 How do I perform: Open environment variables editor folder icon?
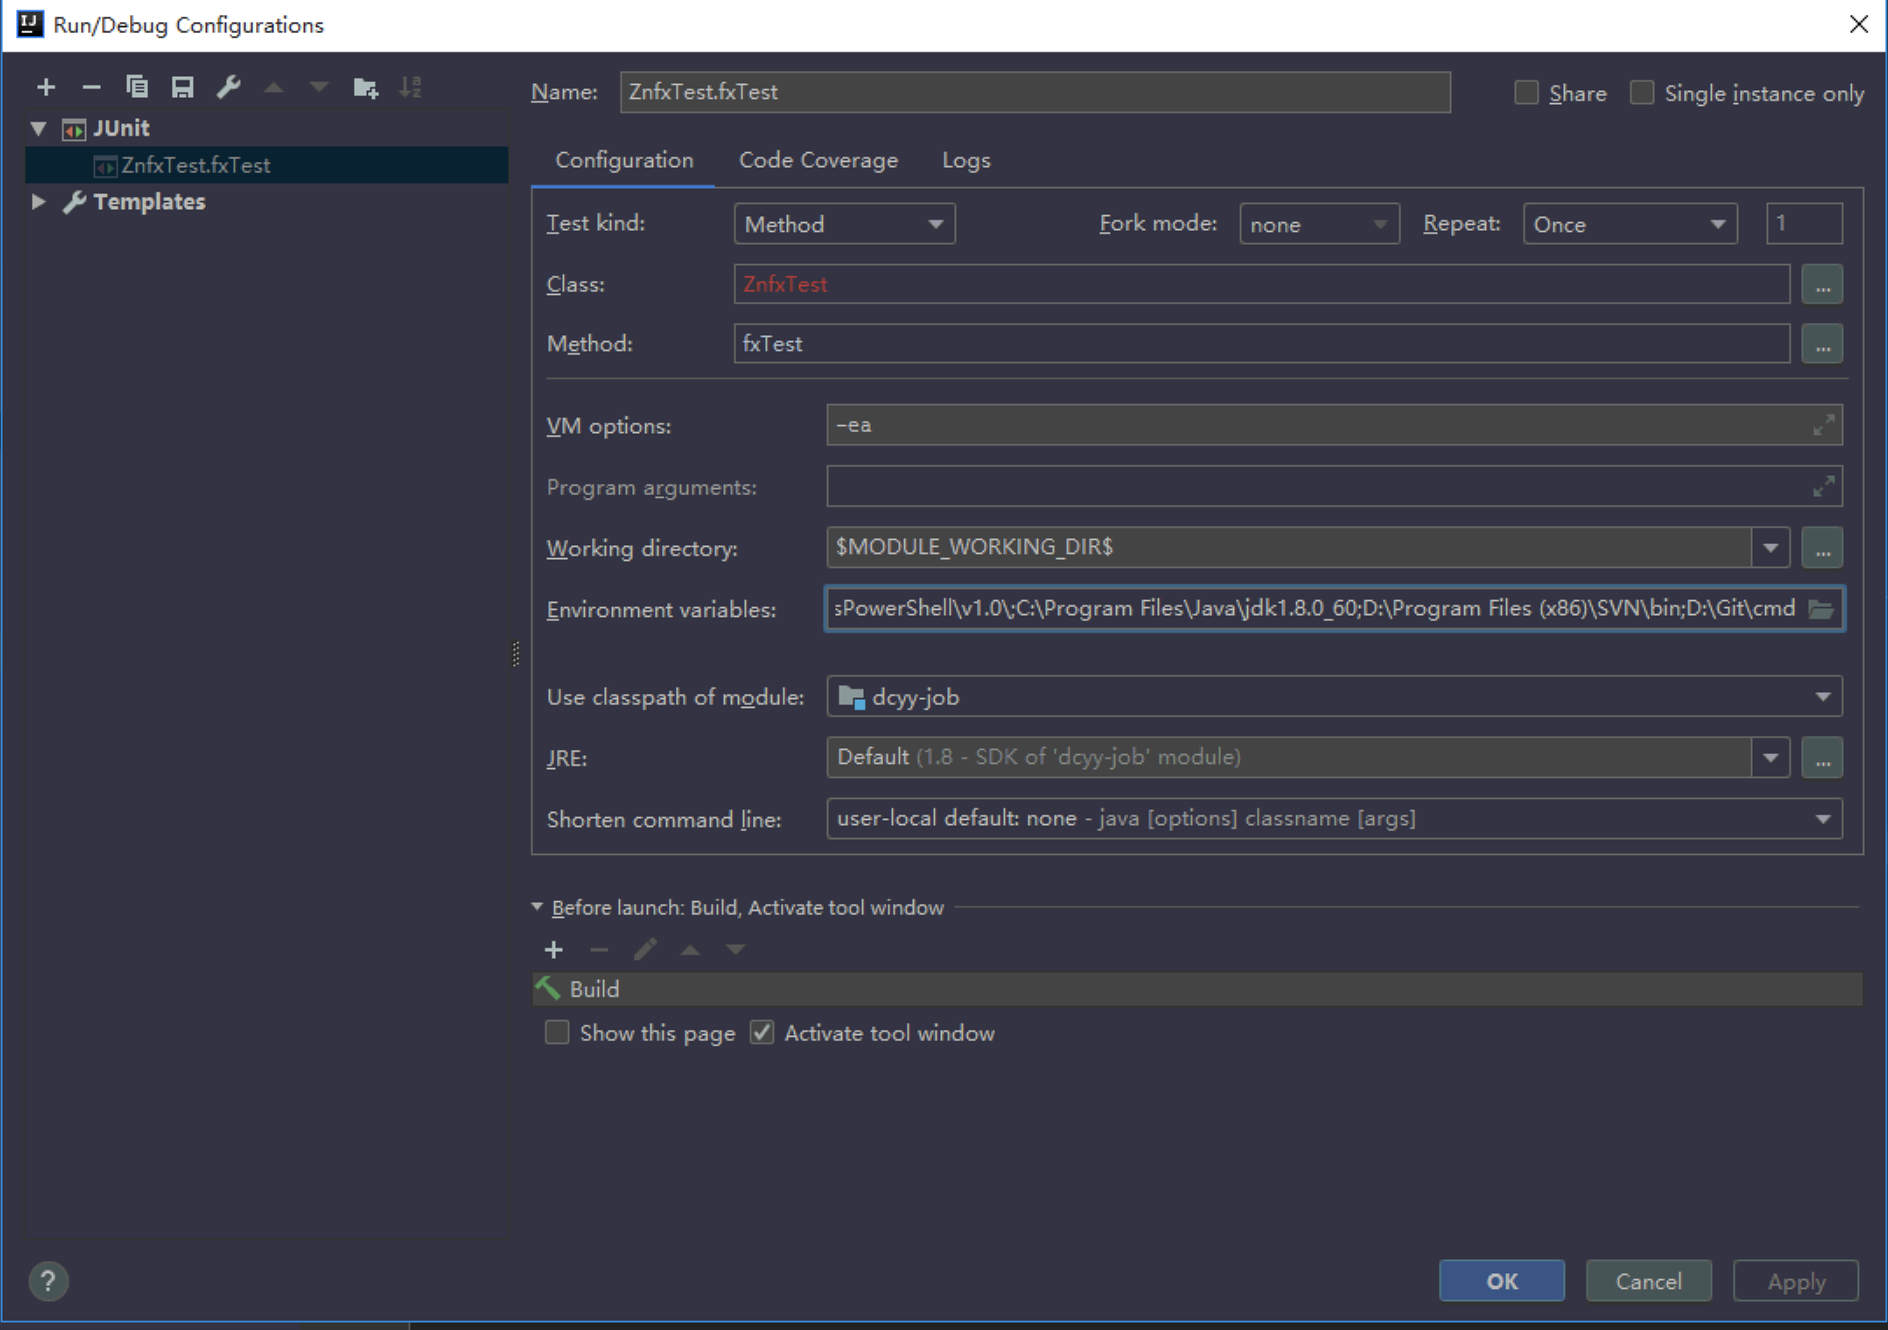click(1821, 609)
